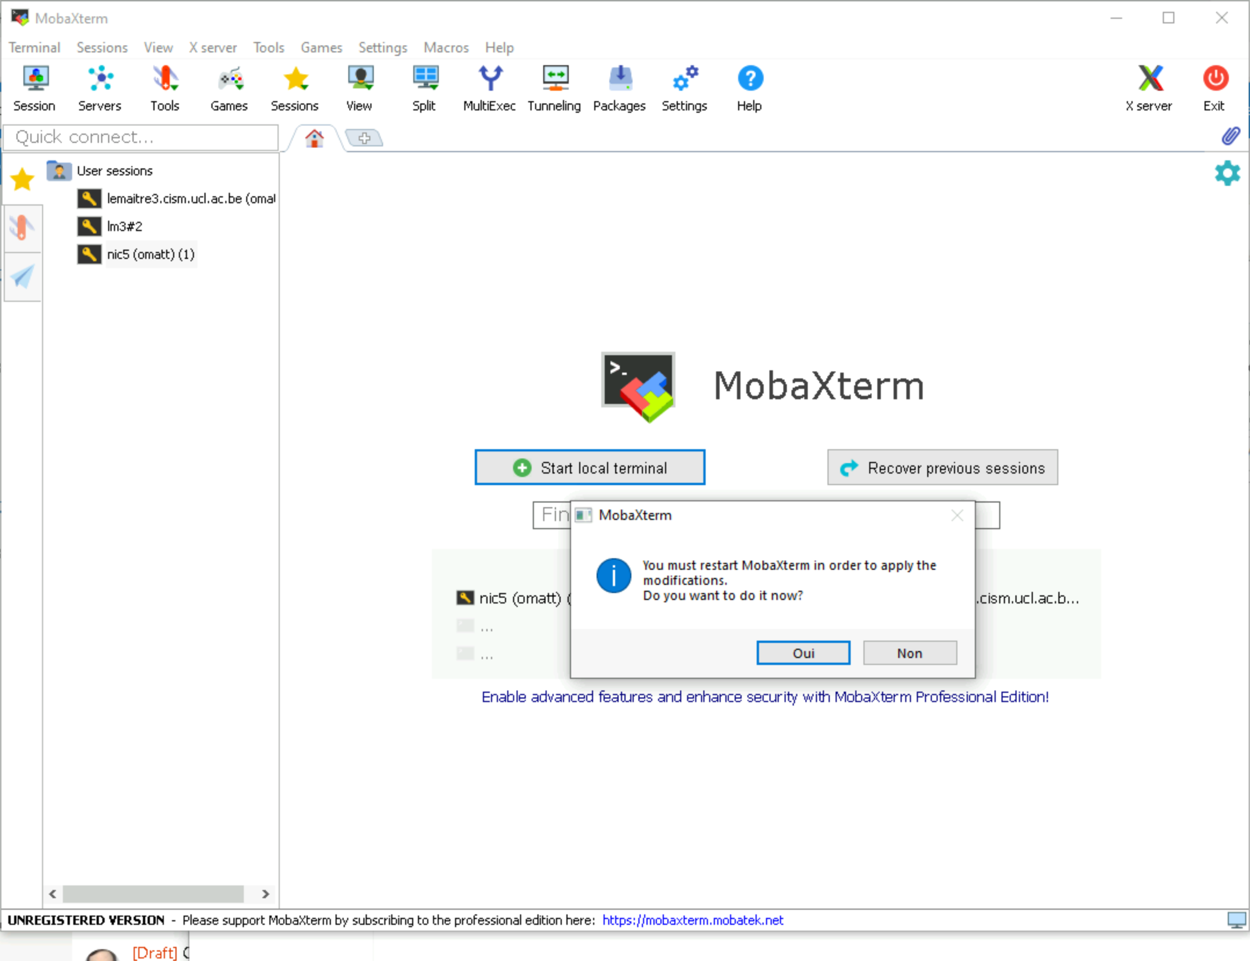Open the teal gear settings icon

(x=1227, y=173)
